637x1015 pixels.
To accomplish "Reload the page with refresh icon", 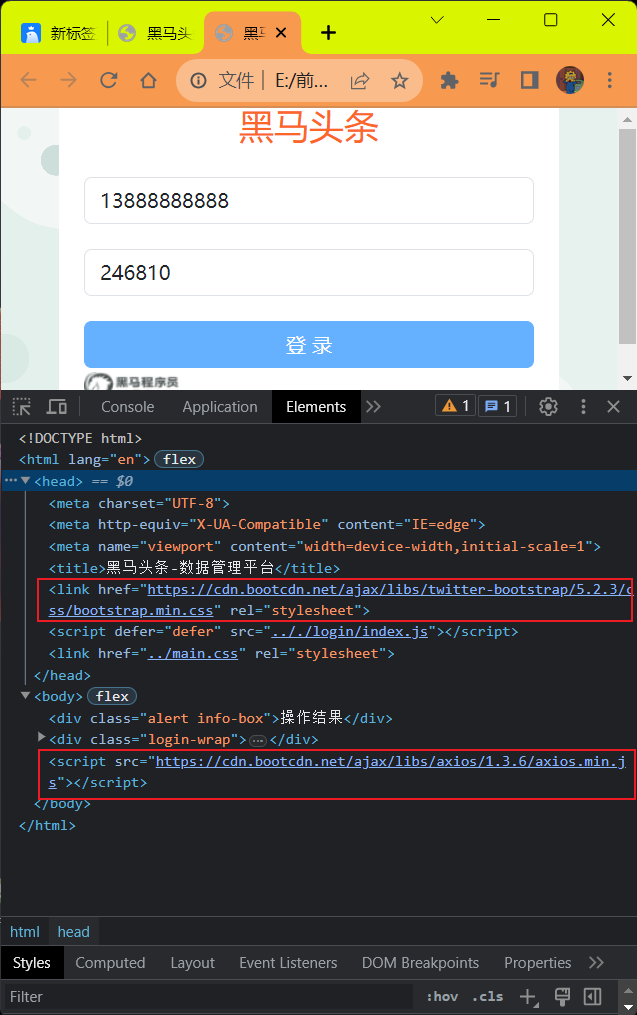I will point(109,80).
